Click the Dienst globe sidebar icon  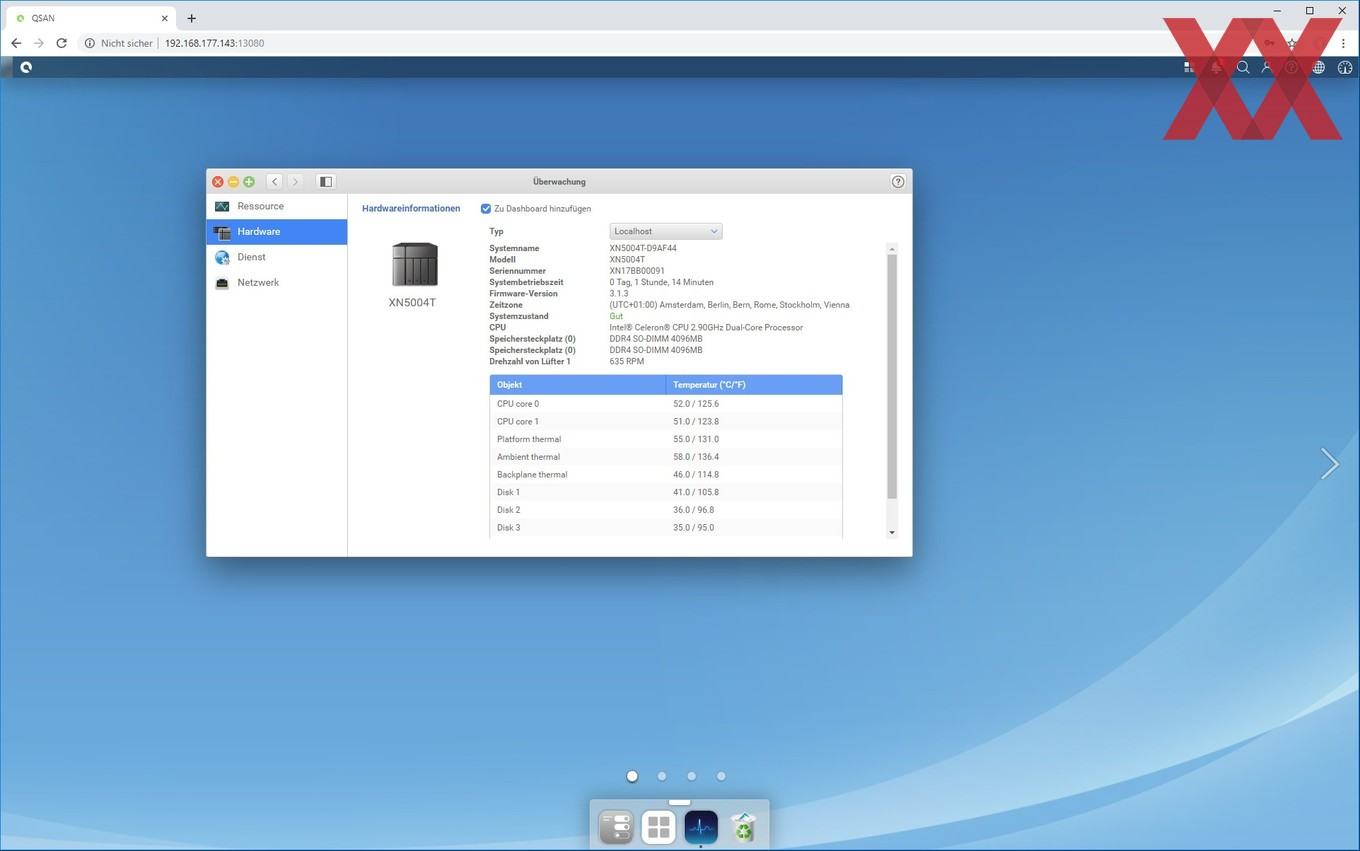[222, 257]
